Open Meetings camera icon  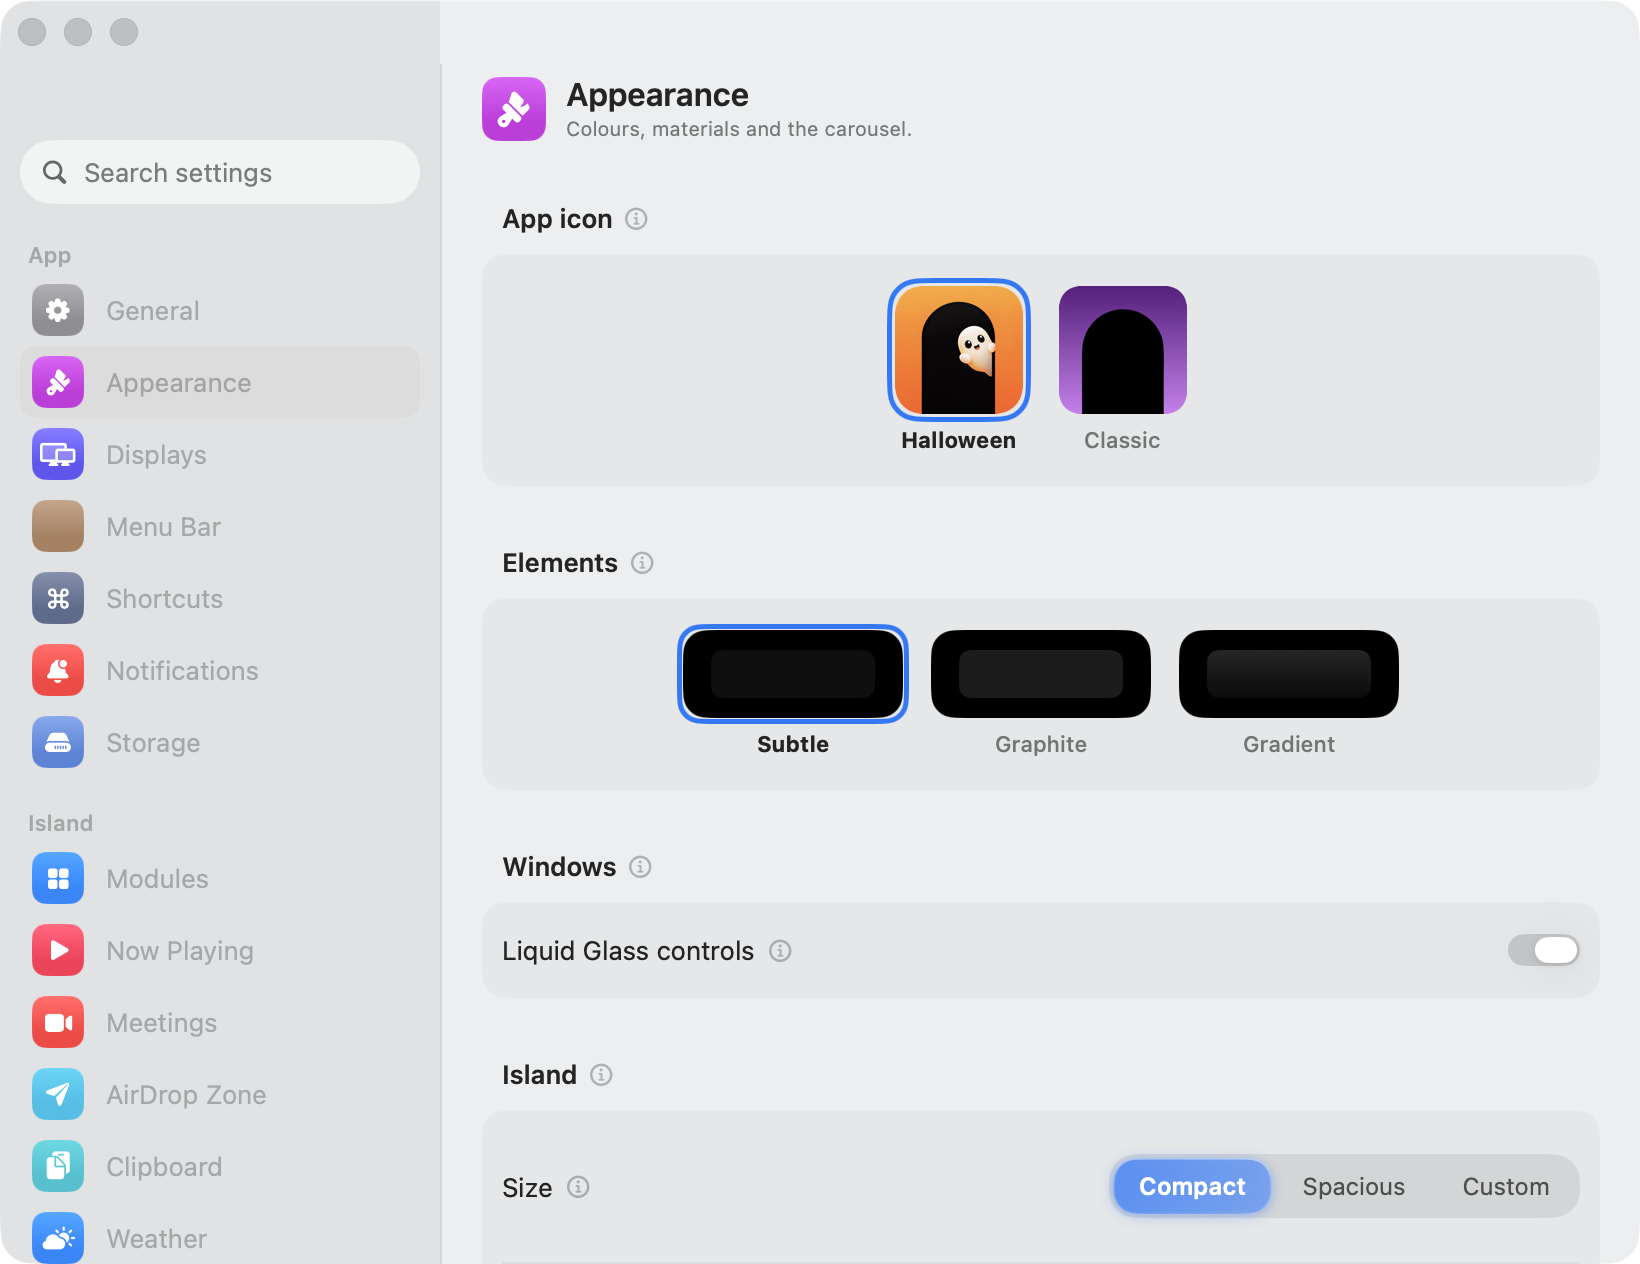[x=58, y=1022]
